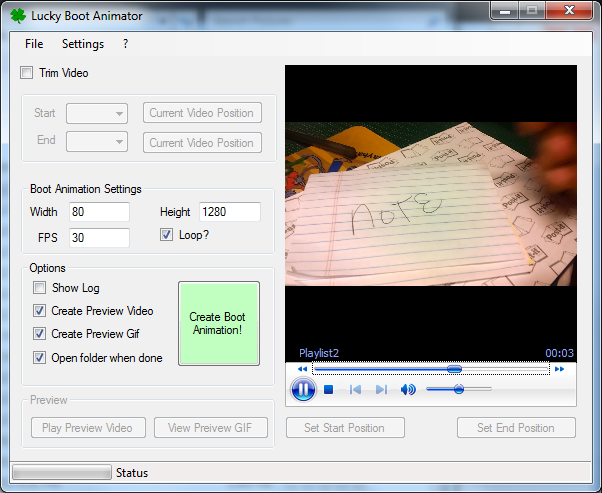602x493 pixels.
Task: Click the Status text in status bar
Action: [x=132, y=473]
